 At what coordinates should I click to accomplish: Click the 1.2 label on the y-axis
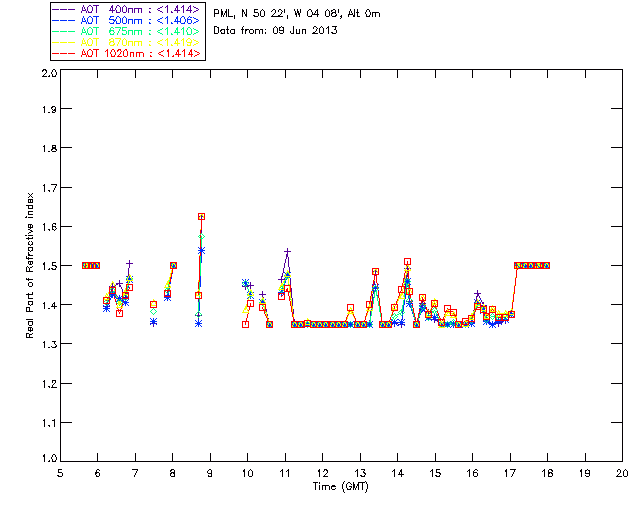[x=49, y=383]
